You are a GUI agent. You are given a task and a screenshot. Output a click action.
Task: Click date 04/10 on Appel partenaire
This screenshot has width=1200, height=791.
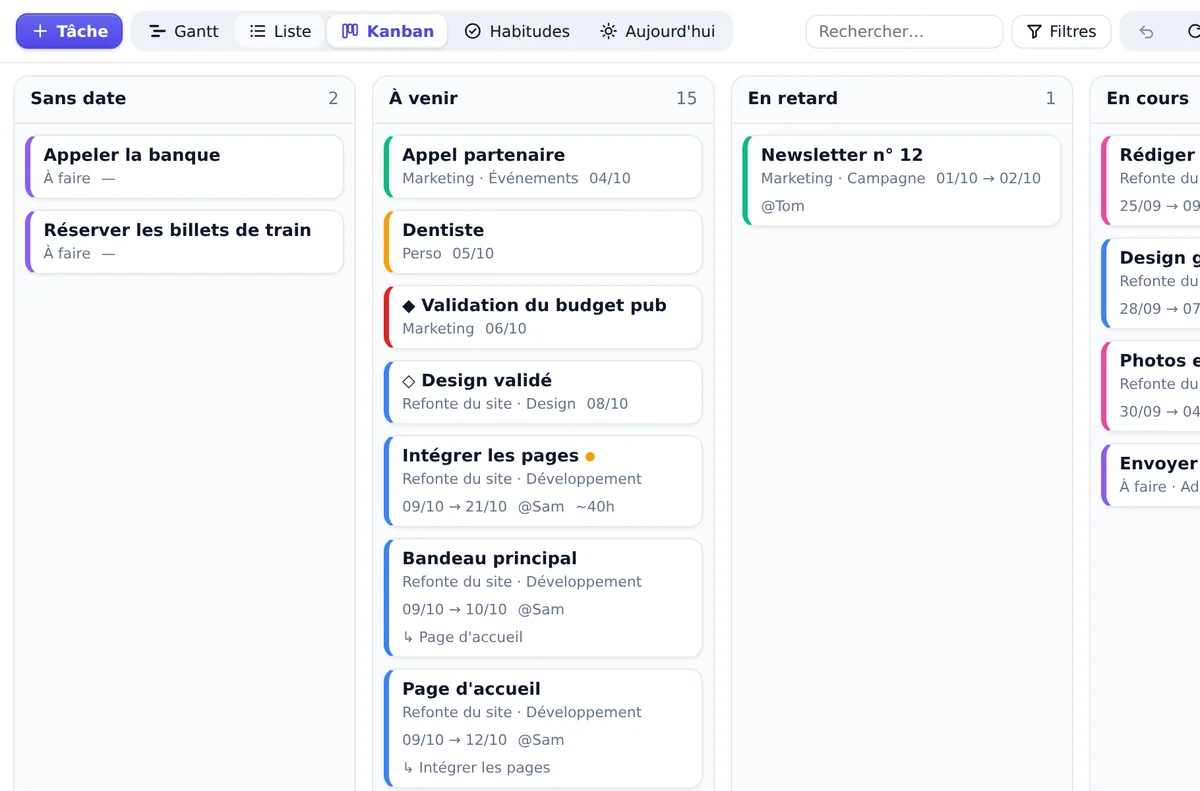(x=610, y=178)
